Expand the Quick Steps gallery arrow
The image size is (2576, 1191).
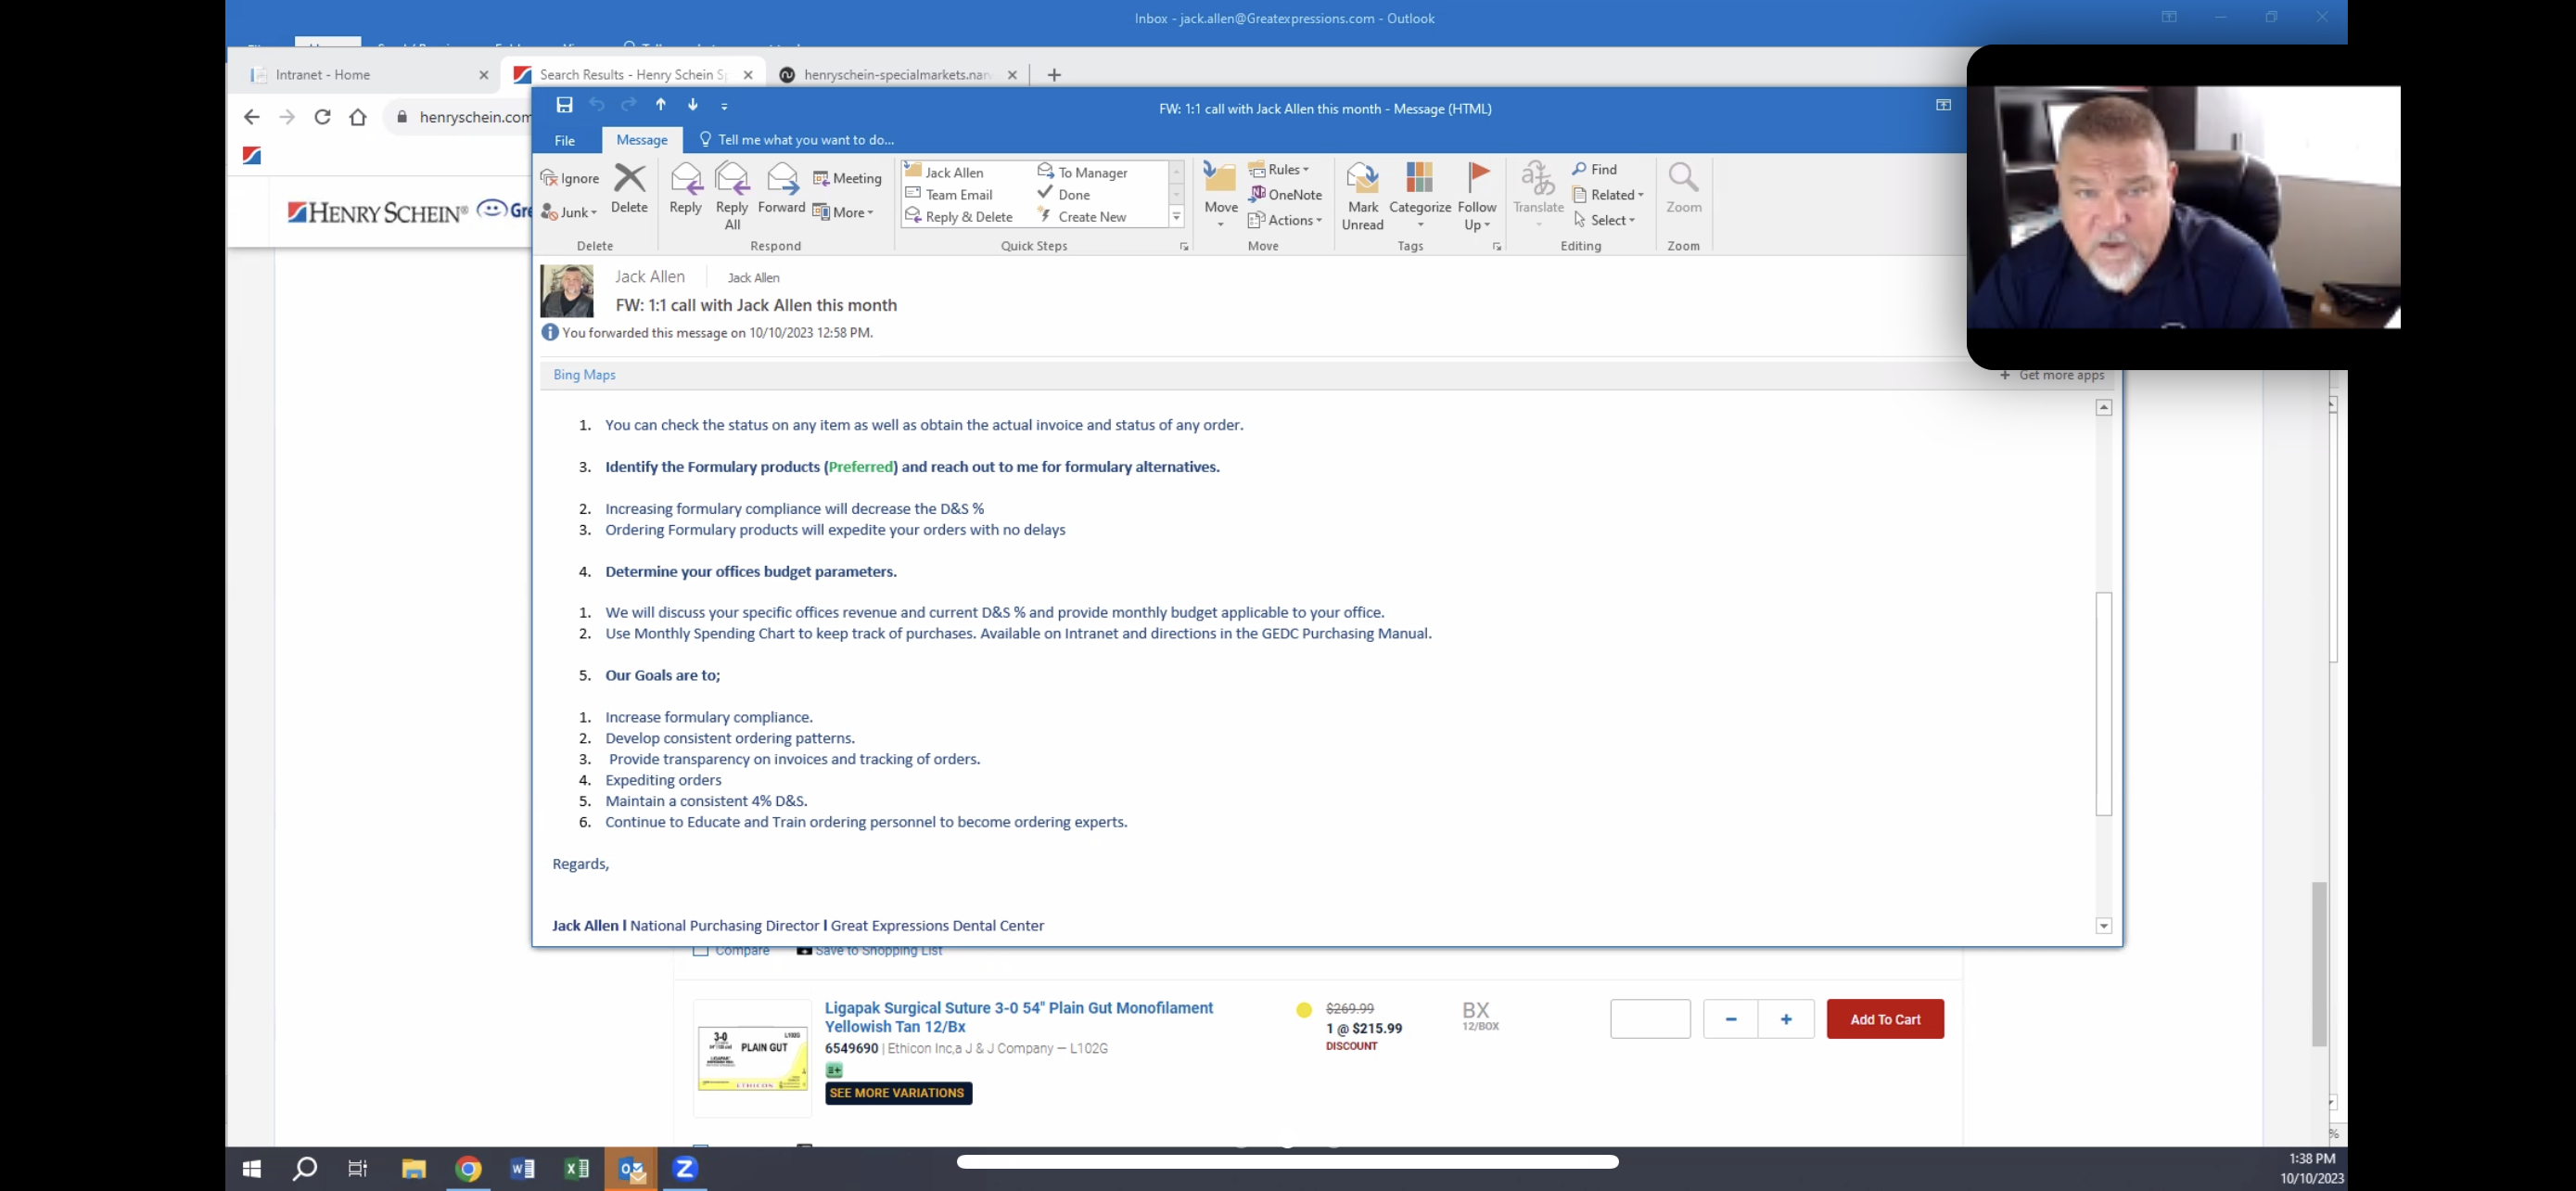[x=1176, y=217]
